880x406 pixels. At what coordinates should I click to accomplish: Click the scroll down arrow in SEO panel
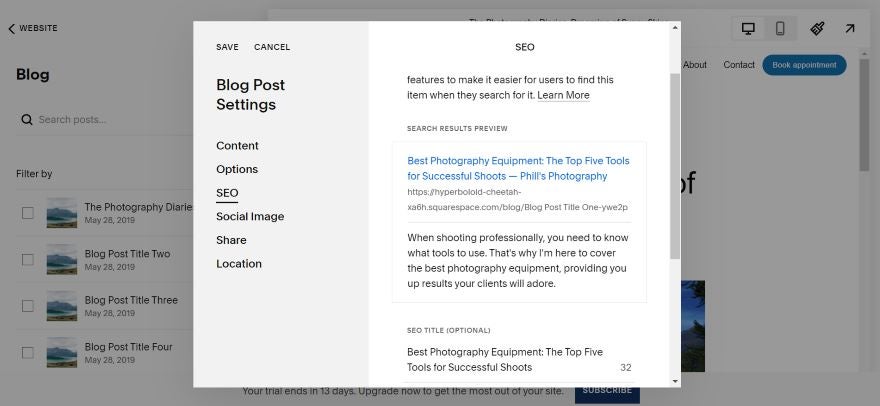[675, 382]
